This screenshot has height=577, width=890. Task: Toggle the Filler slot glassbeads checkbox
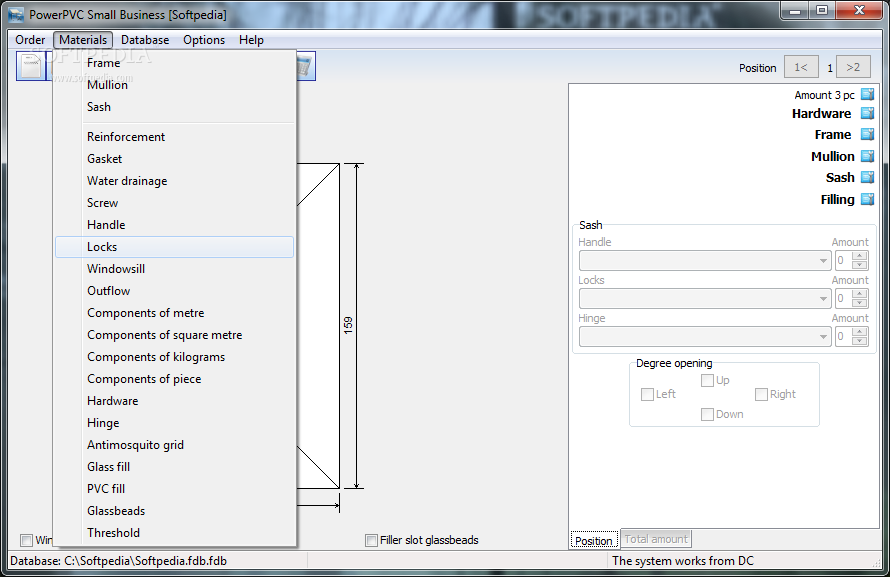point(371,540)
